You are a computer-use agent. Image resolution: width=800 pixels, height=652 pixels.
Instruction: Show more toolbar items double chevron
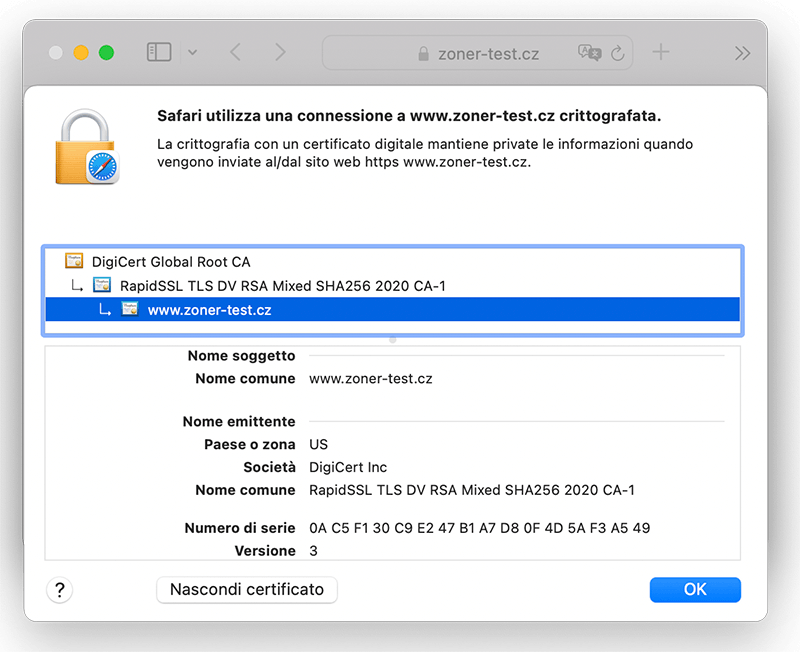(742, 53)
